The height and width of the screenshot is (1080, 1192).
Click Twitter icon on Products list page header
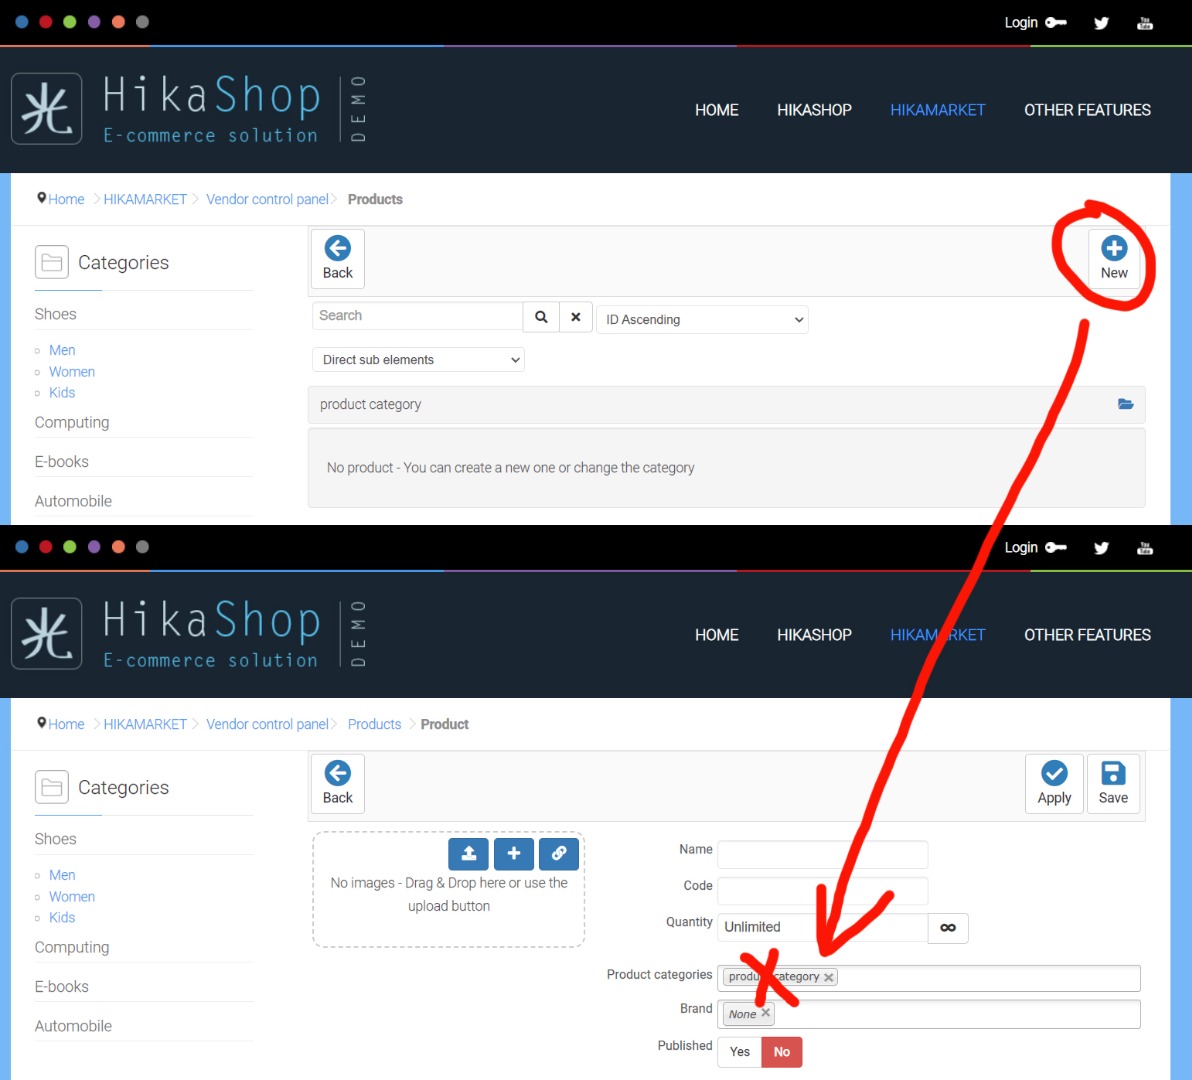(x=1101, y=23)
